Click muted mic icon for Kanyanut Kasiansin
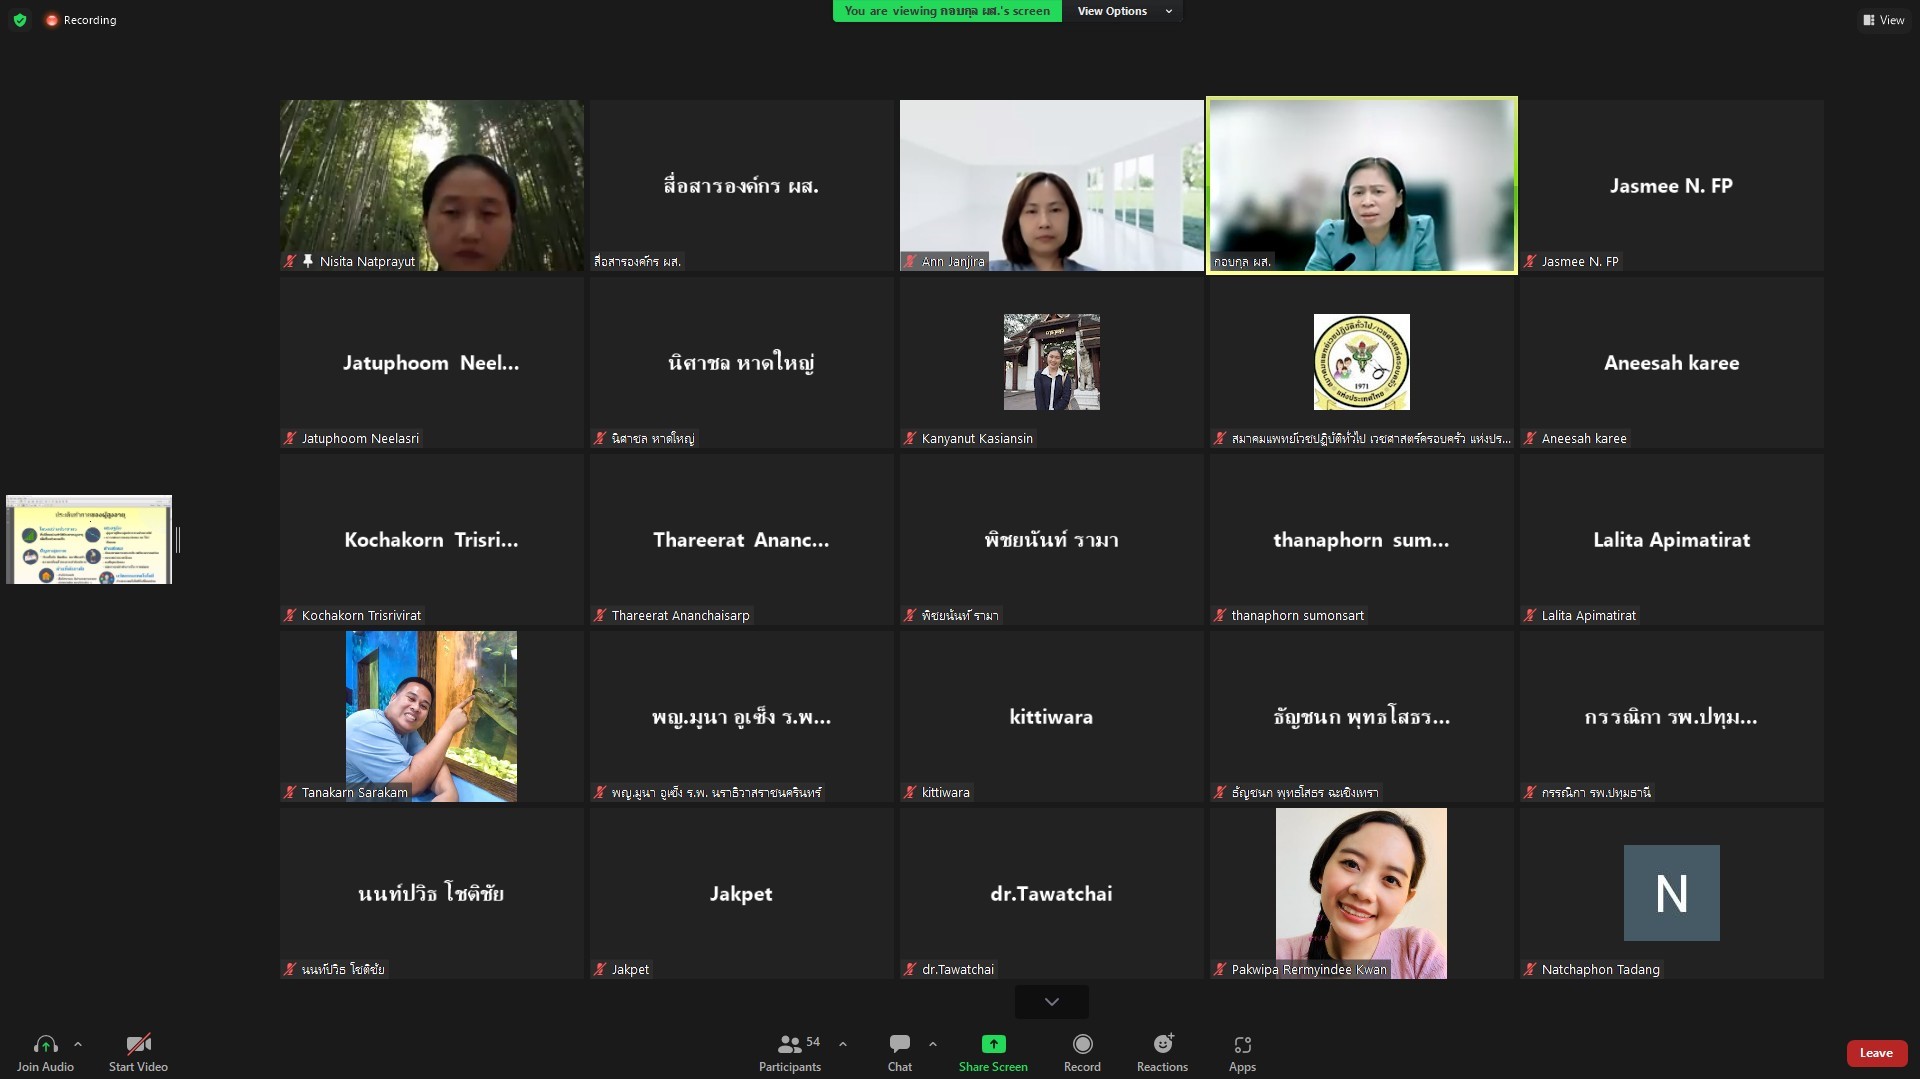The height and width of the screenshot is (1079, 1920). (910, 438)
